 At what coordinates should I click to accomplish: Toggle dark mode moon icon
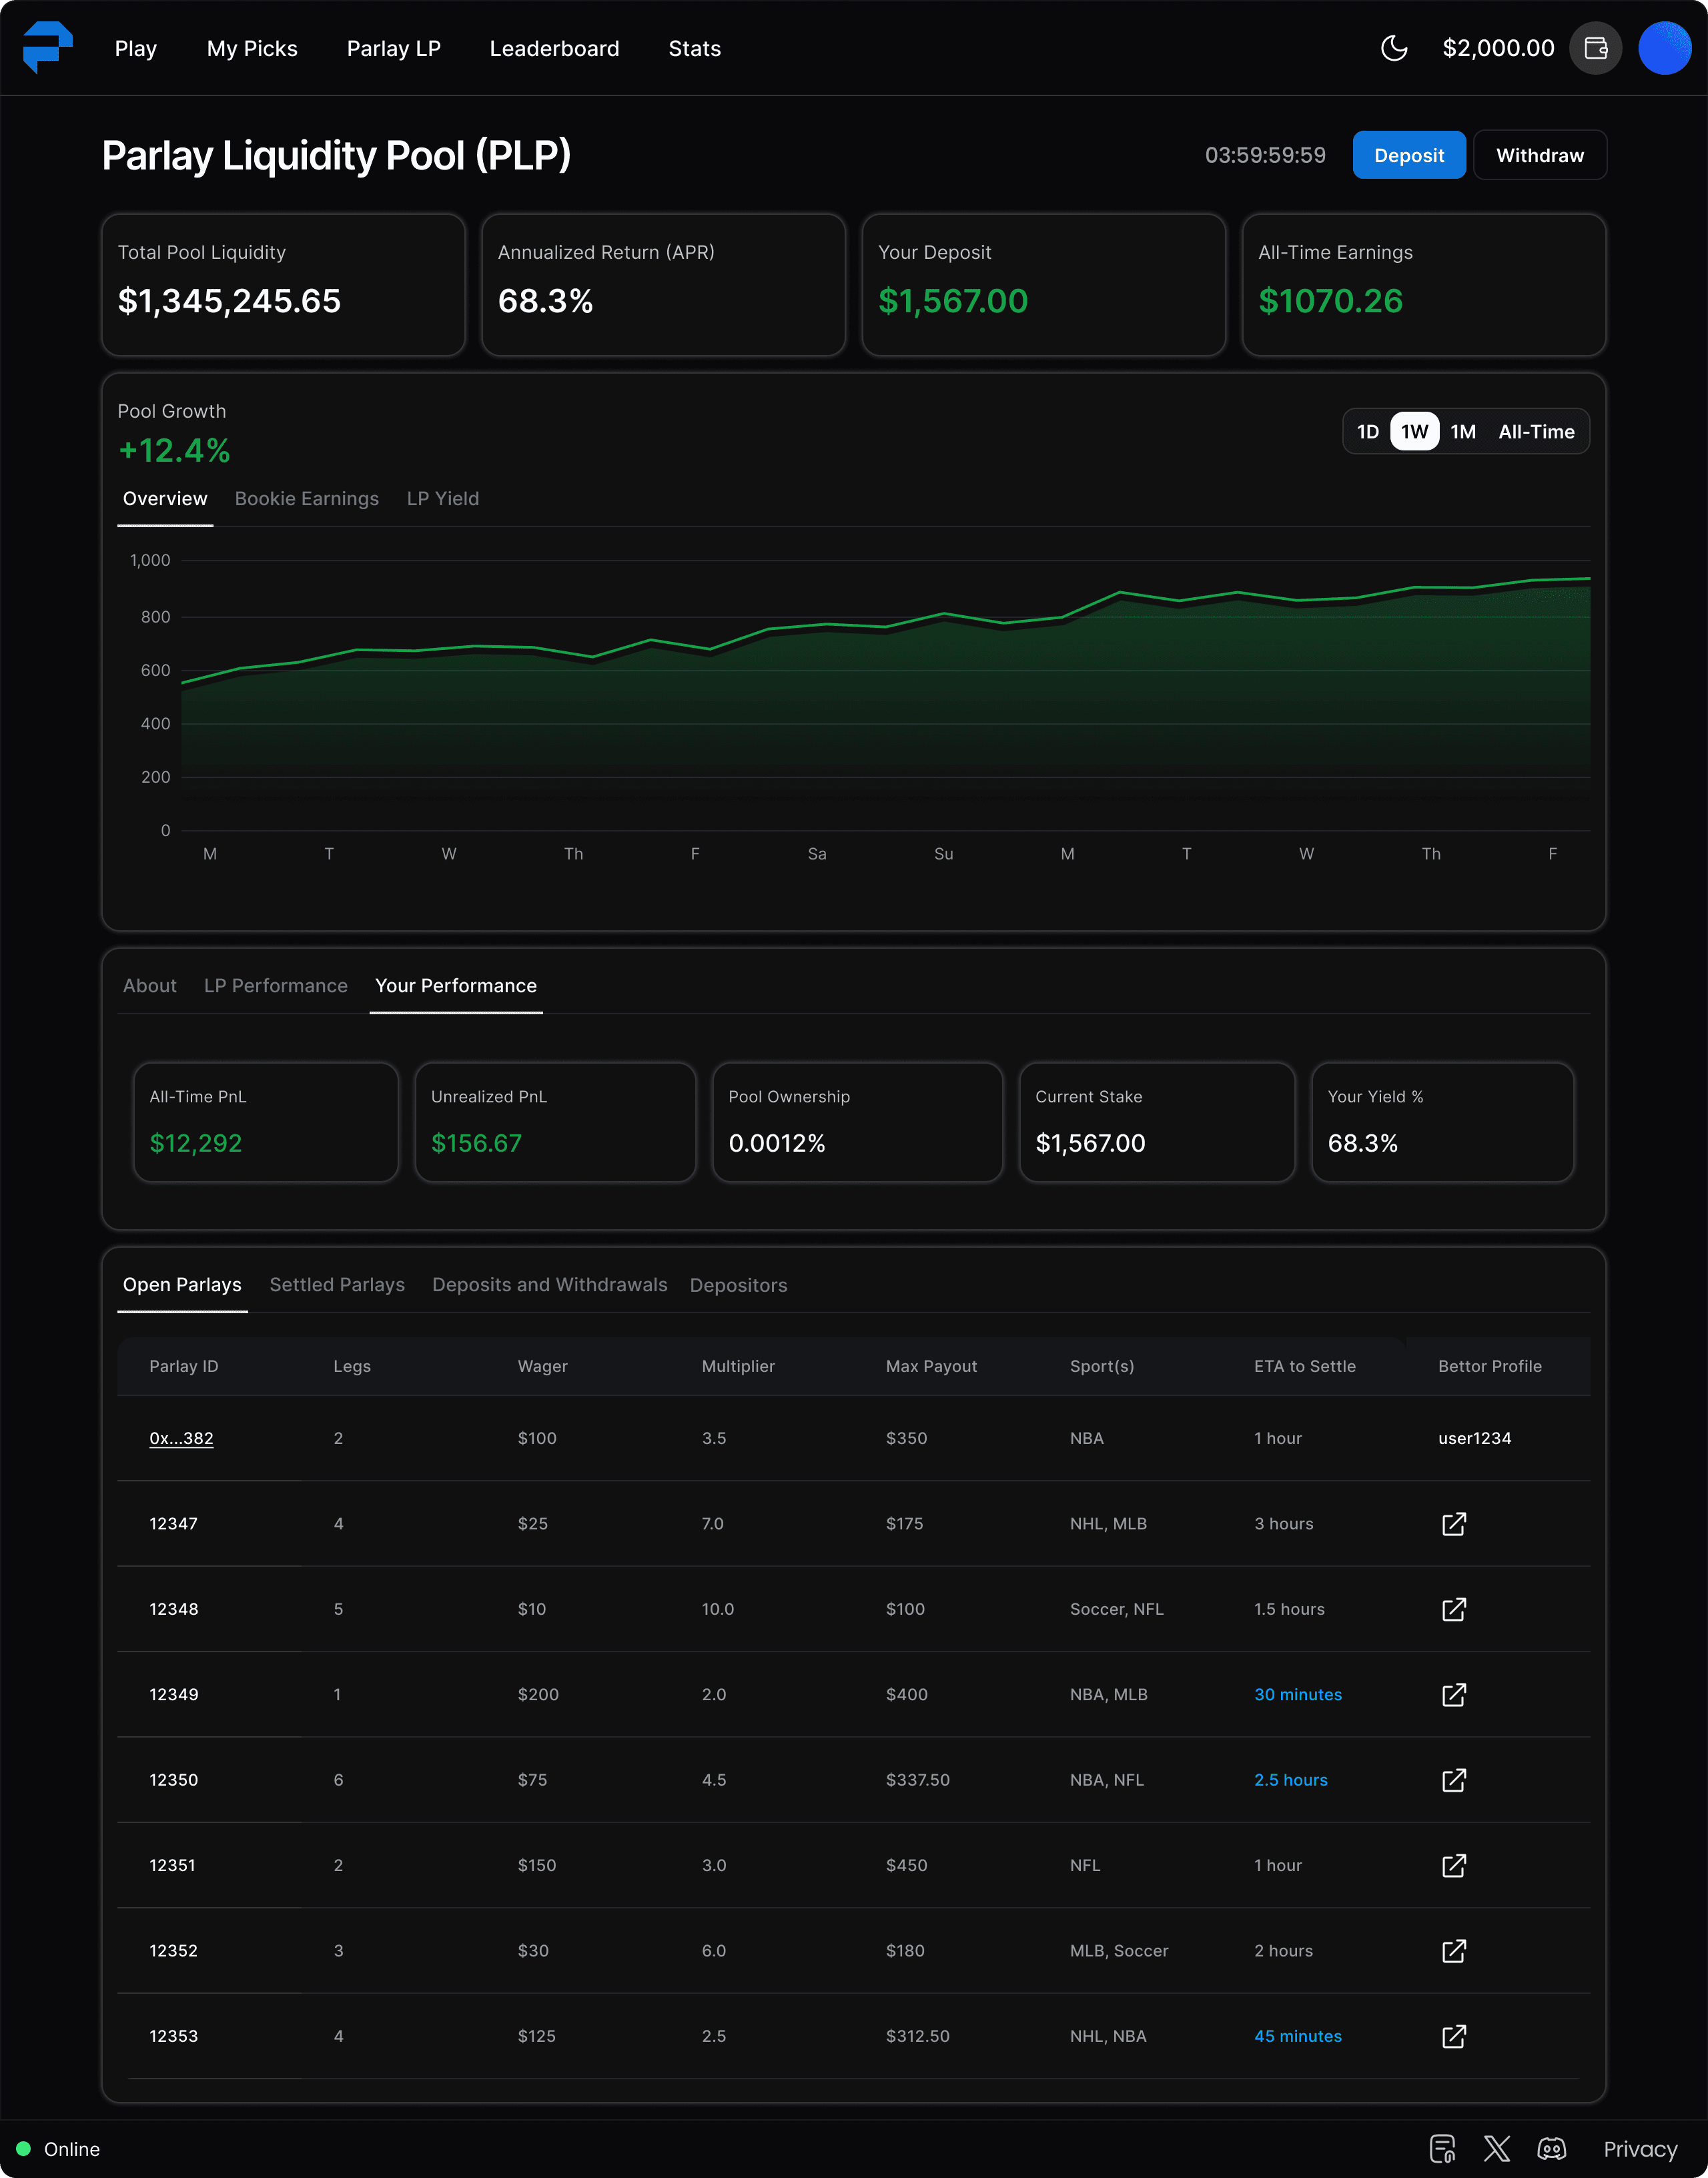[x=1394, y=48]
